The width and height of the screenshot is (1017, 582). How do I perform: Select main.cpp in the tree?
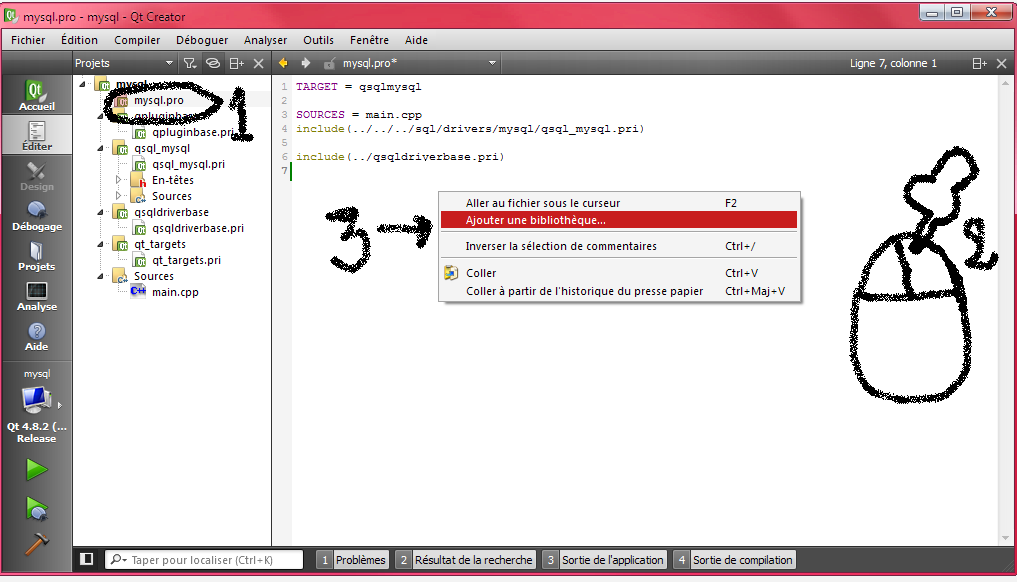[x=175, y=292]
